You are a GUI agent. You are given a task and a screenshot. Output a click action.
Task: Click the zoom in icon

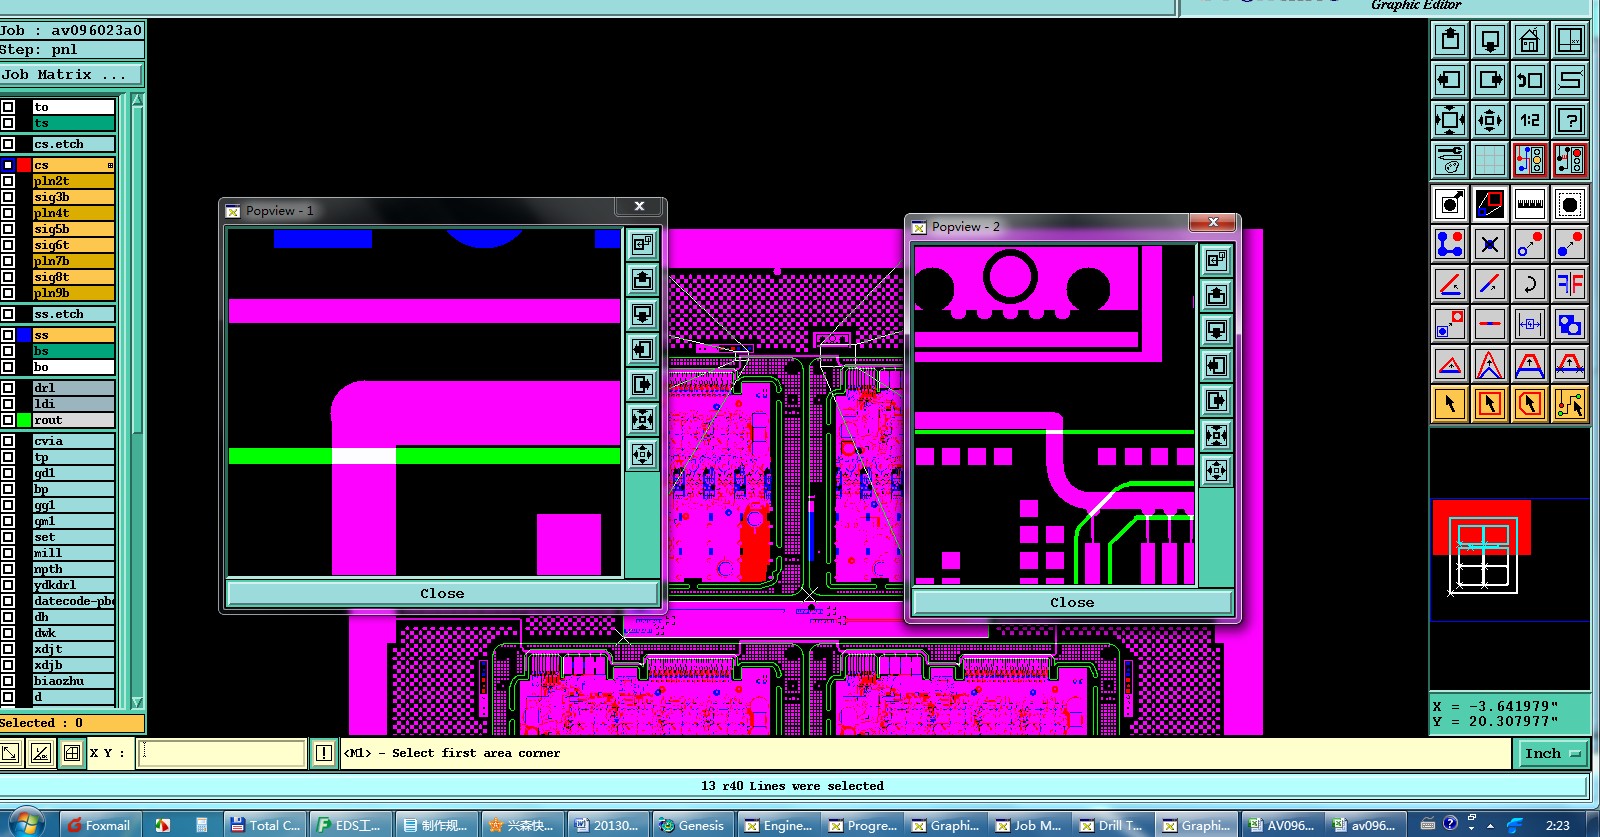1450,120
